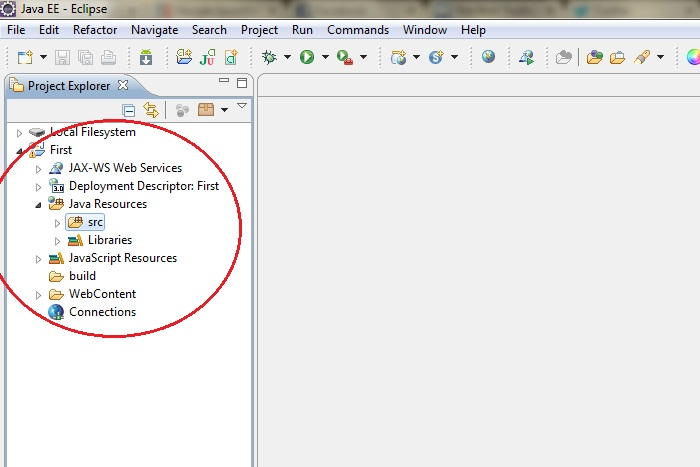Minimize the Project Explorer panel
The width and height of the screenshot is (700, 467).
224,81
